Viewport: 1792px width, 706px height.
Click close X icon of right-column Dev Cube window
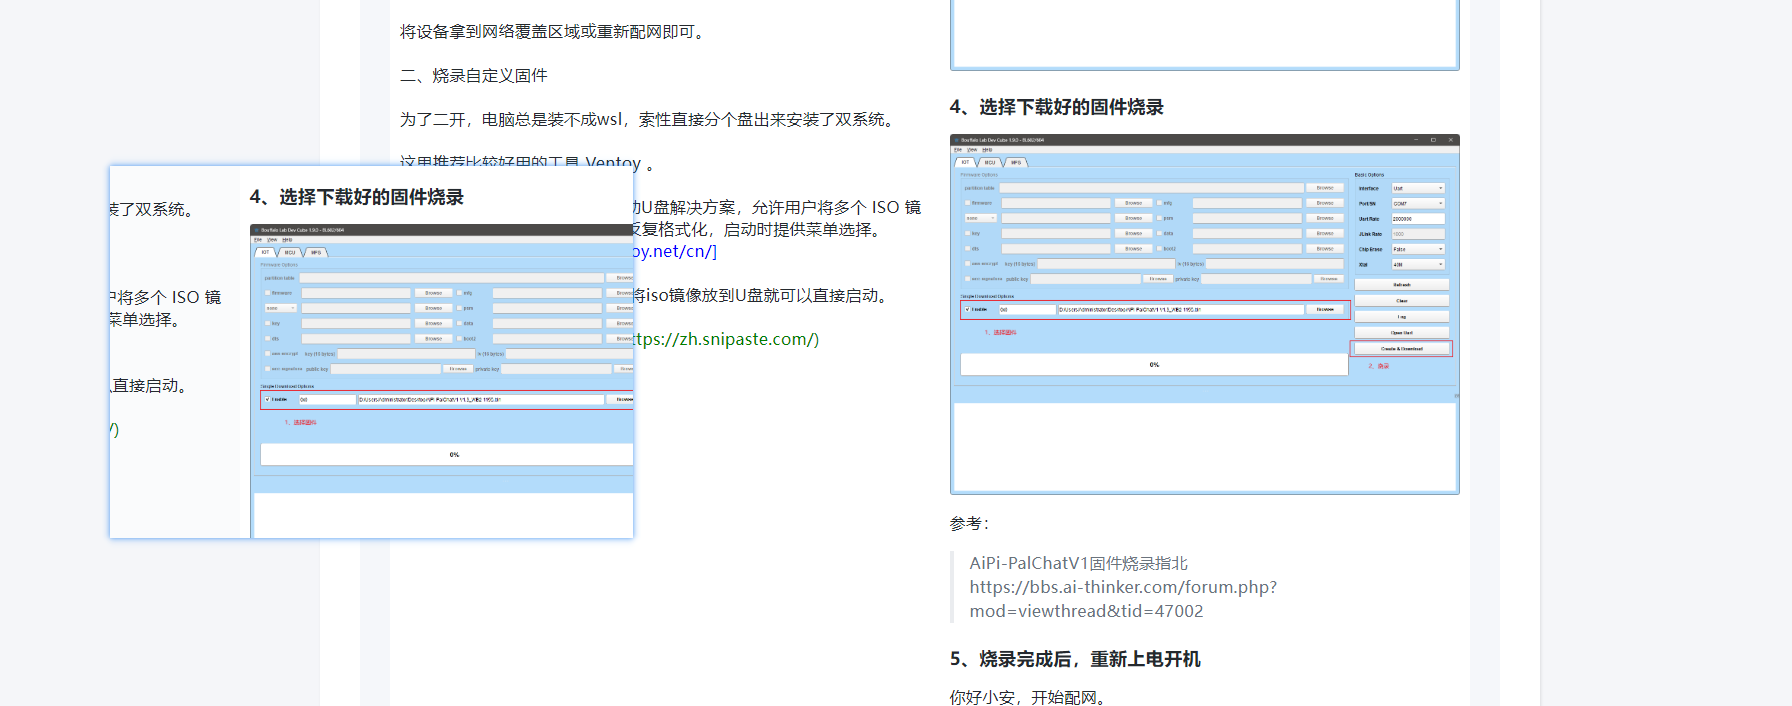1450,140
